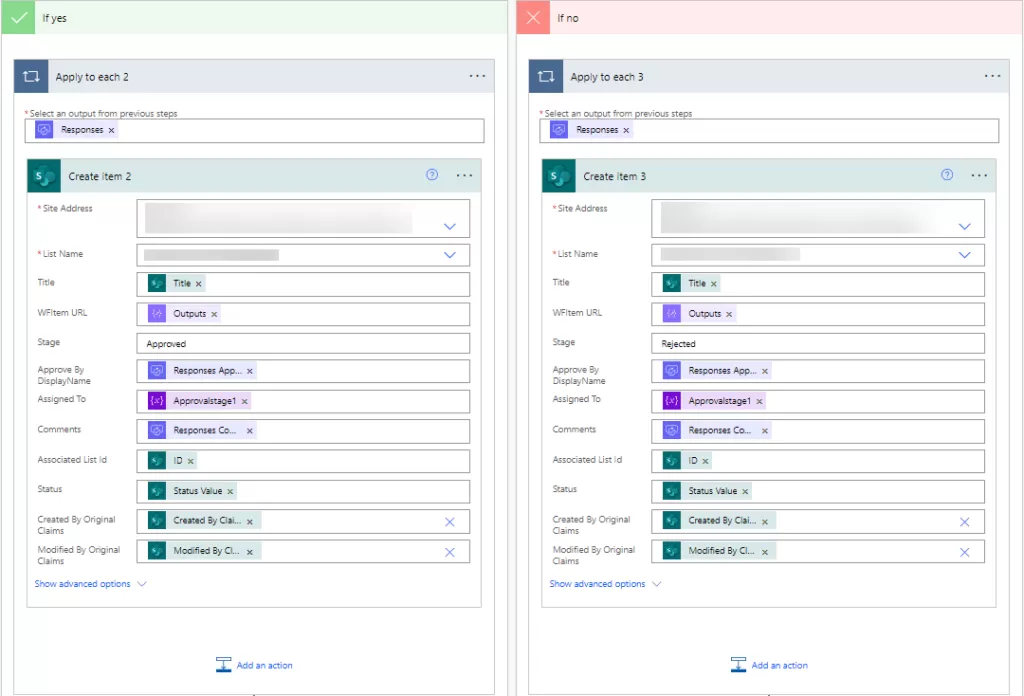Remove Approvalstage1 token in Create item 2
This screenshot has height=696, width=1024.
[244, 401]
